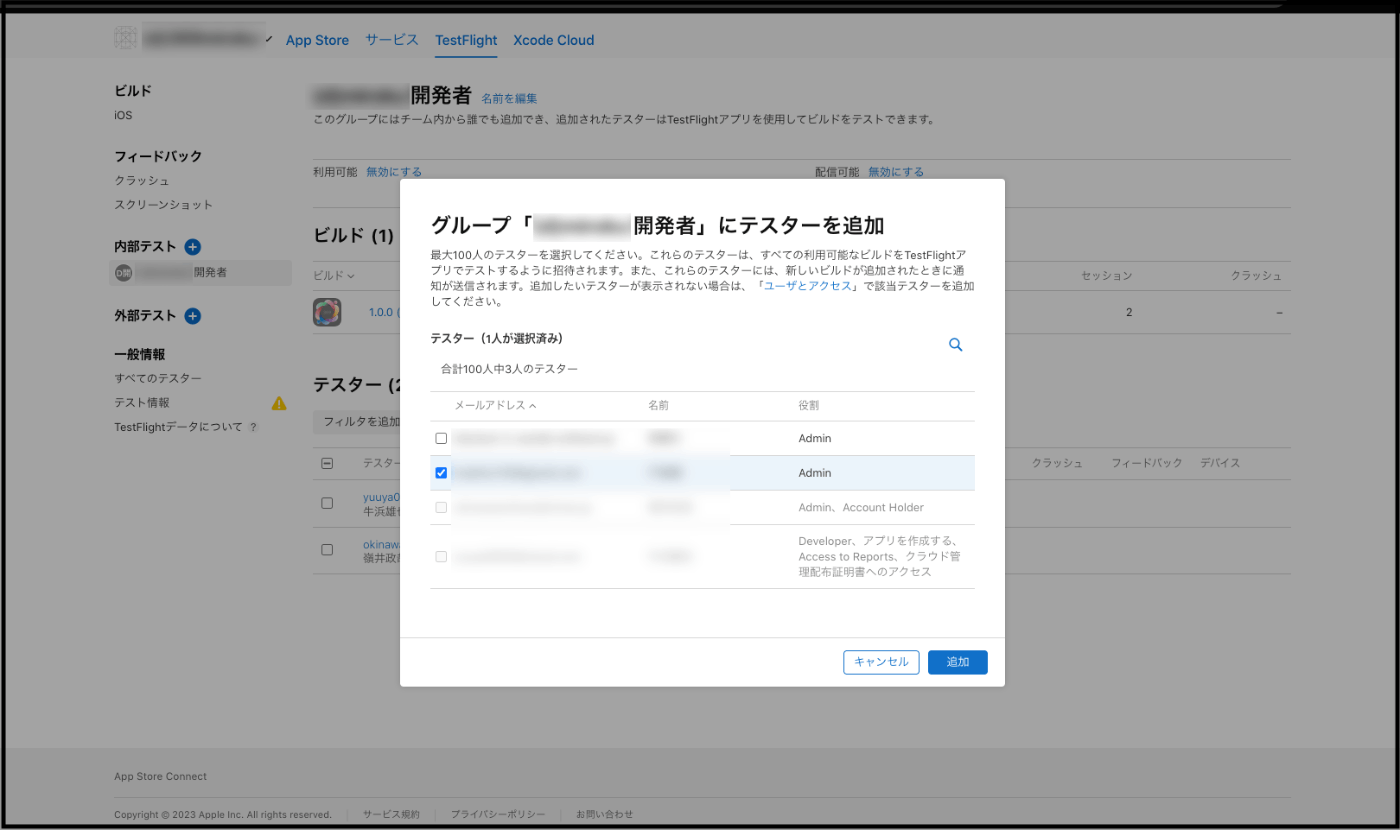
Task: Add internal test group with plus icon
Action: click(193, 247)
